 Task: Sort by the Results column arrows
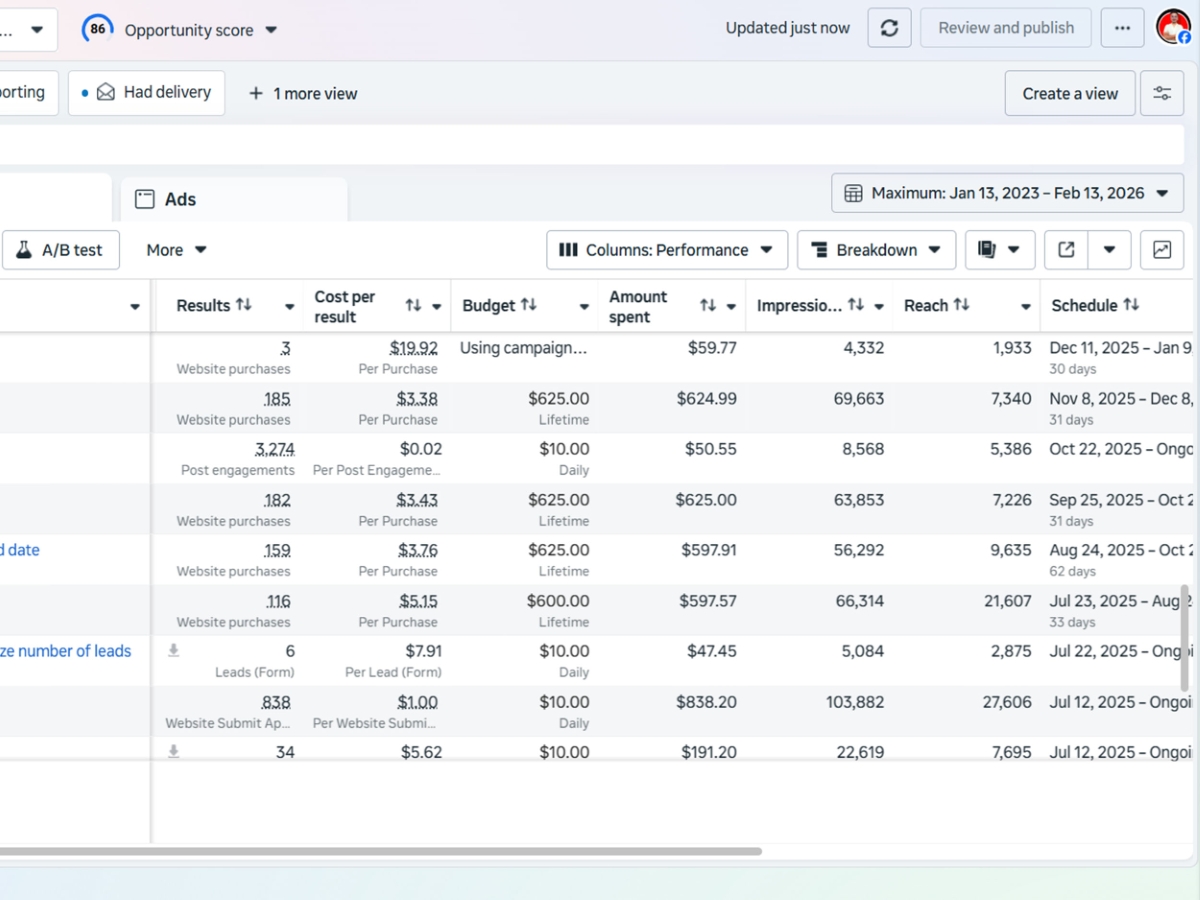coord(243,305)
